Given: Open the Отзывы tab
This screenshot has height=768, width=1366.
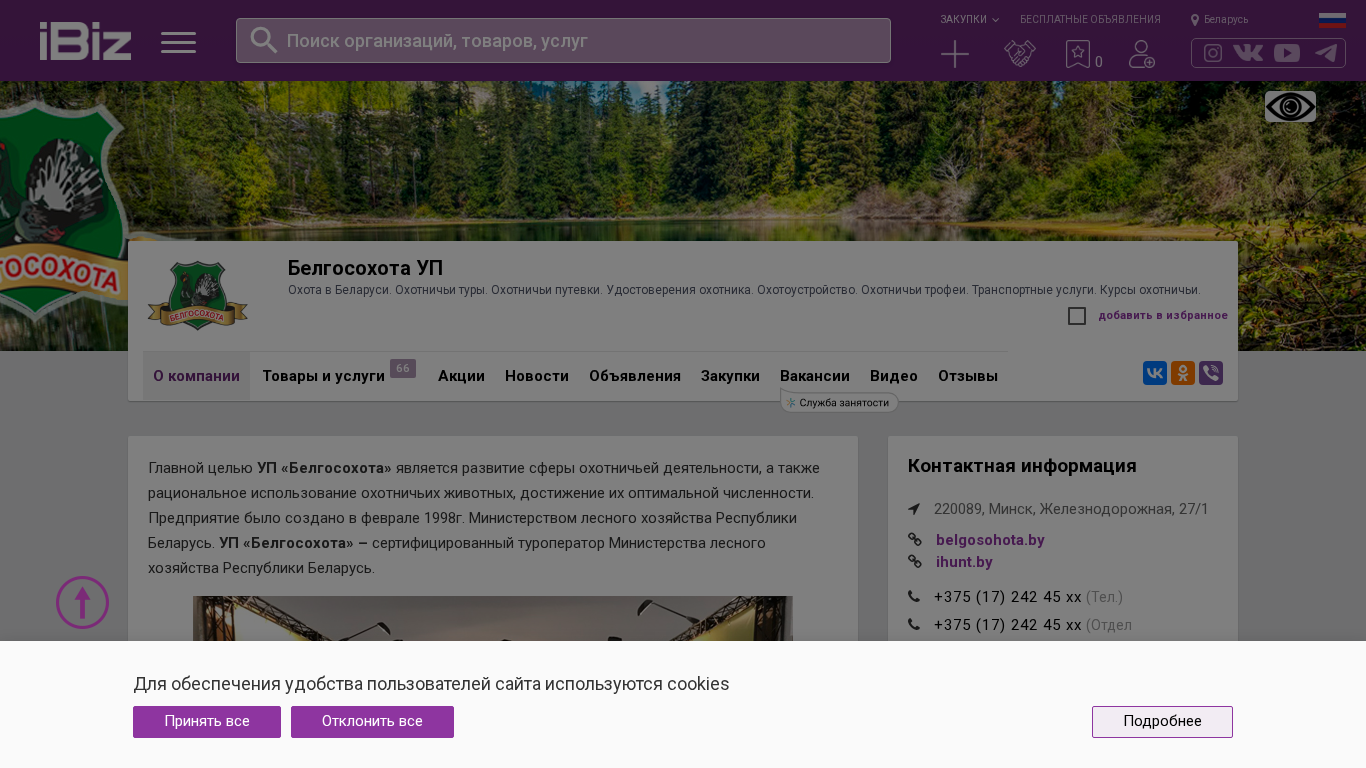Looking at the screenshot, I should 968,376.
